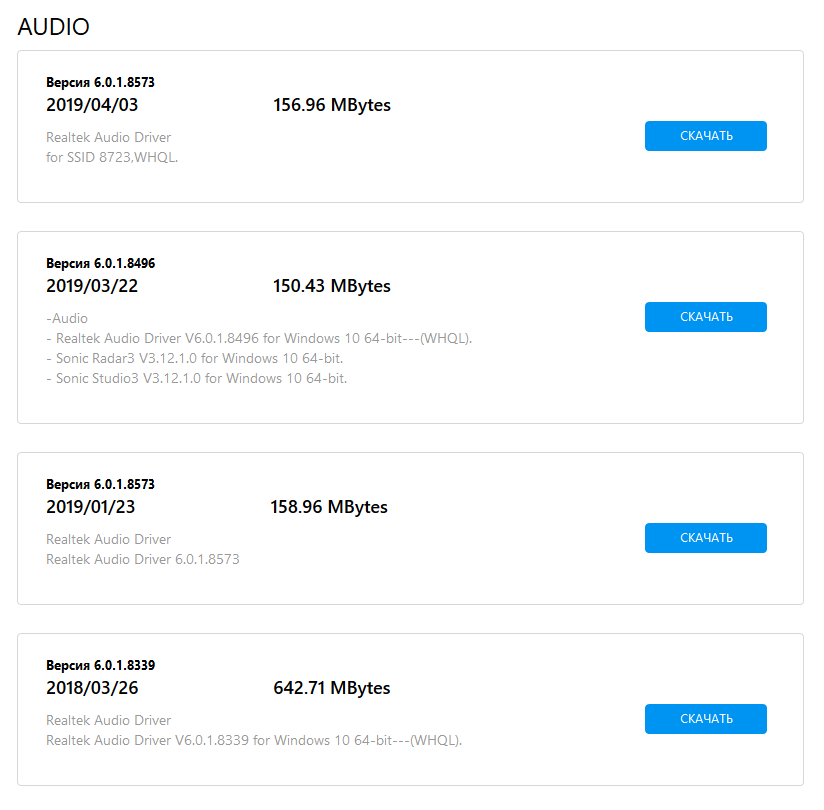
Task: Click the V6.0.1.8339 Windows 10 description line
Action: click(x=254, y=740)
